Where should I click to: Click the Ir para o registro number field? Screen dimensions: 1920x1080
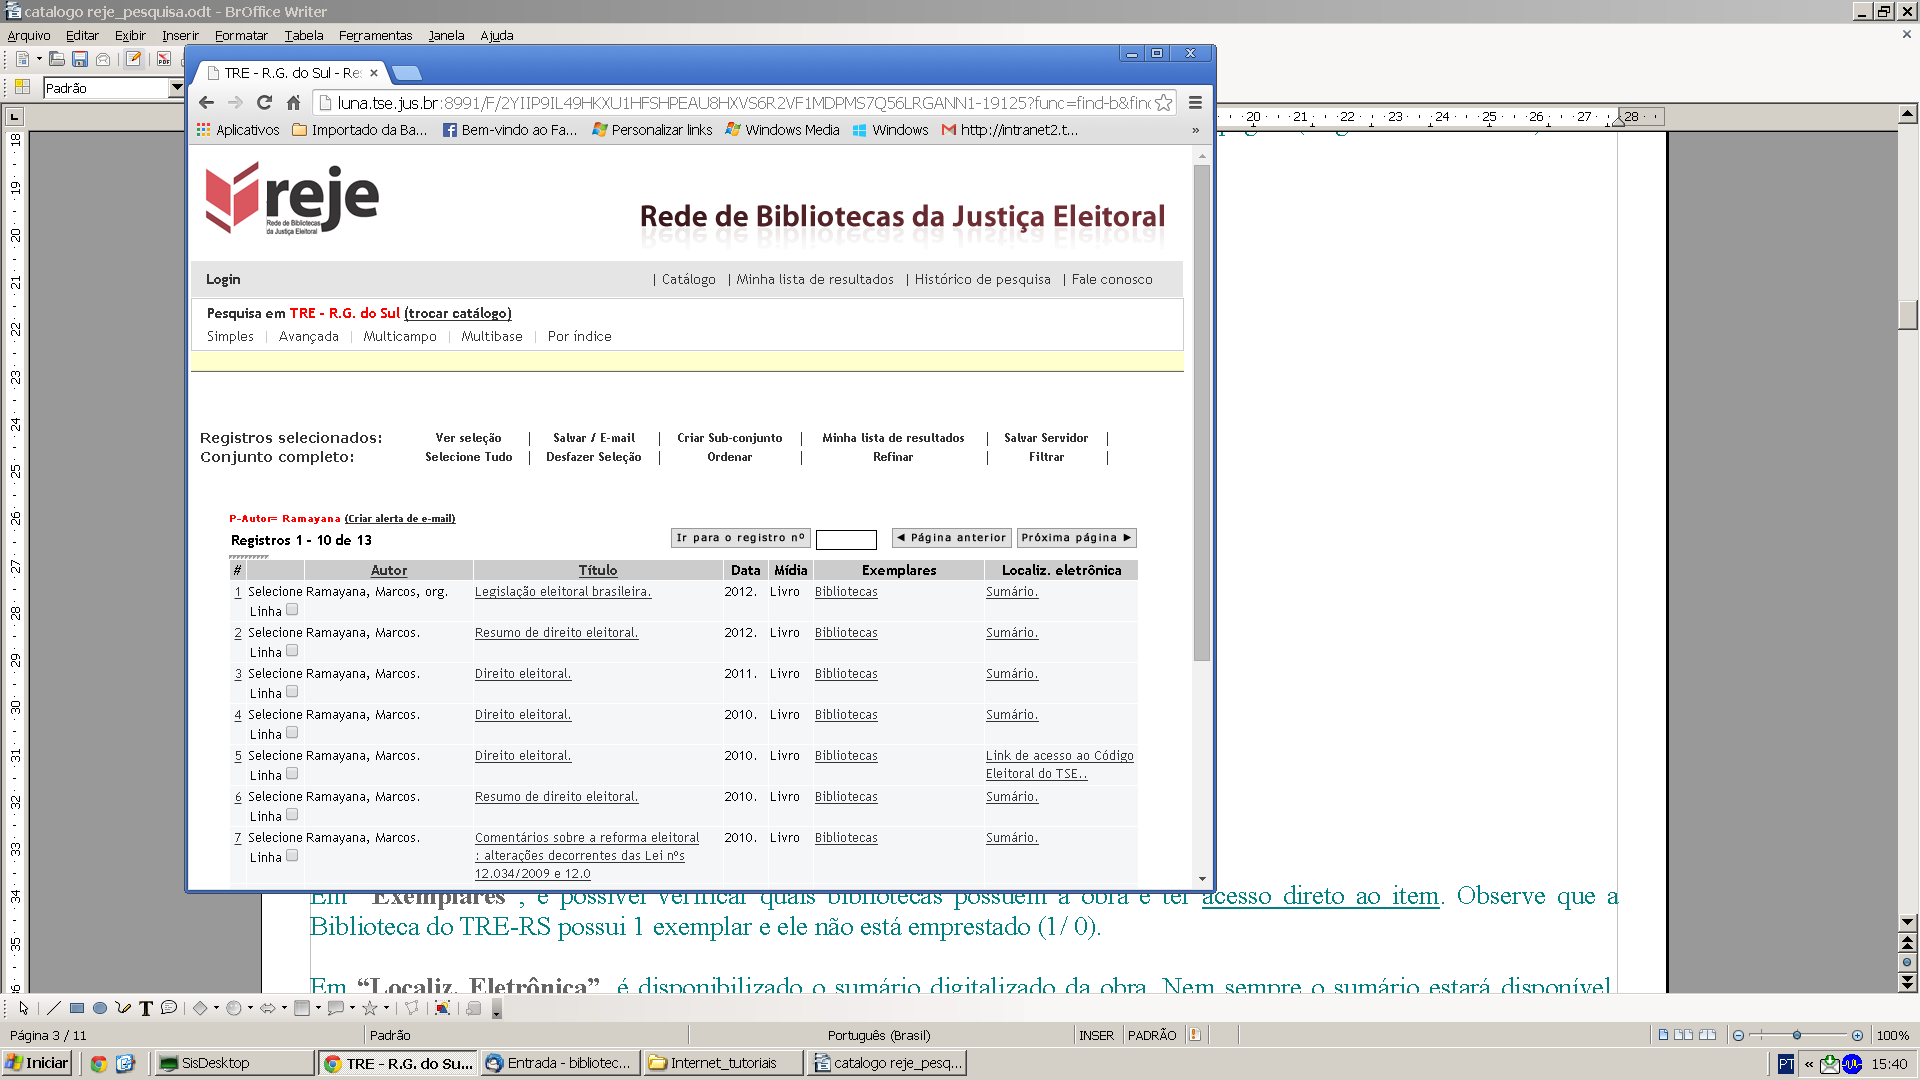click(846, 540)
